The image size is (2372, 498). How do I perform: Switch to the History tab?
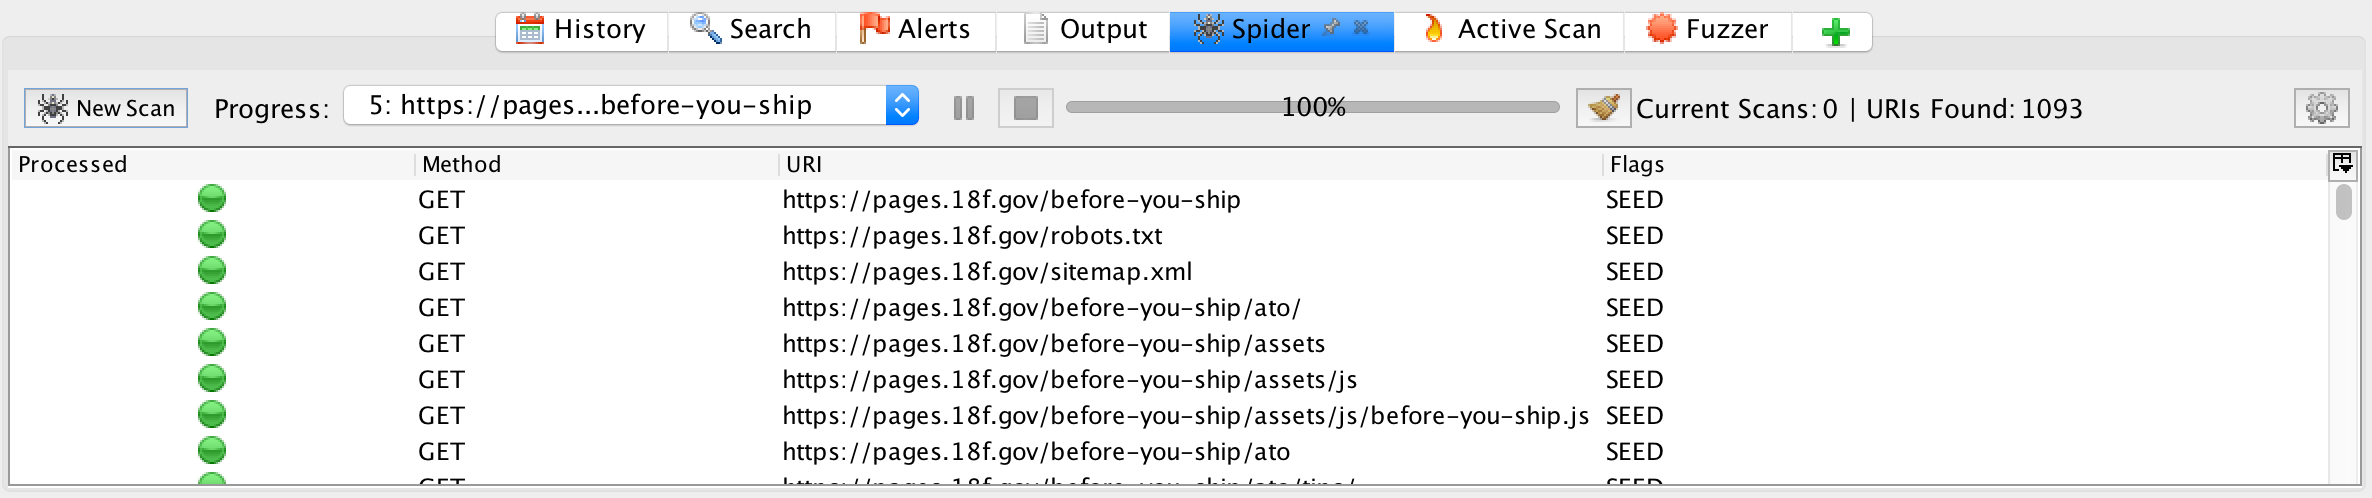582,30
